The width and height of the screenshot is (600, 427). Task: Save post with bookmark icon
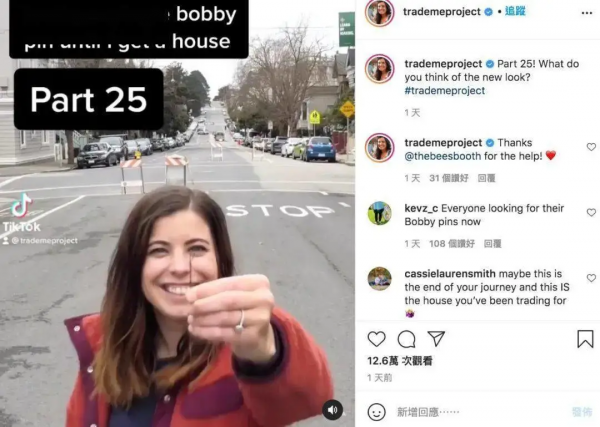[585, 339]
